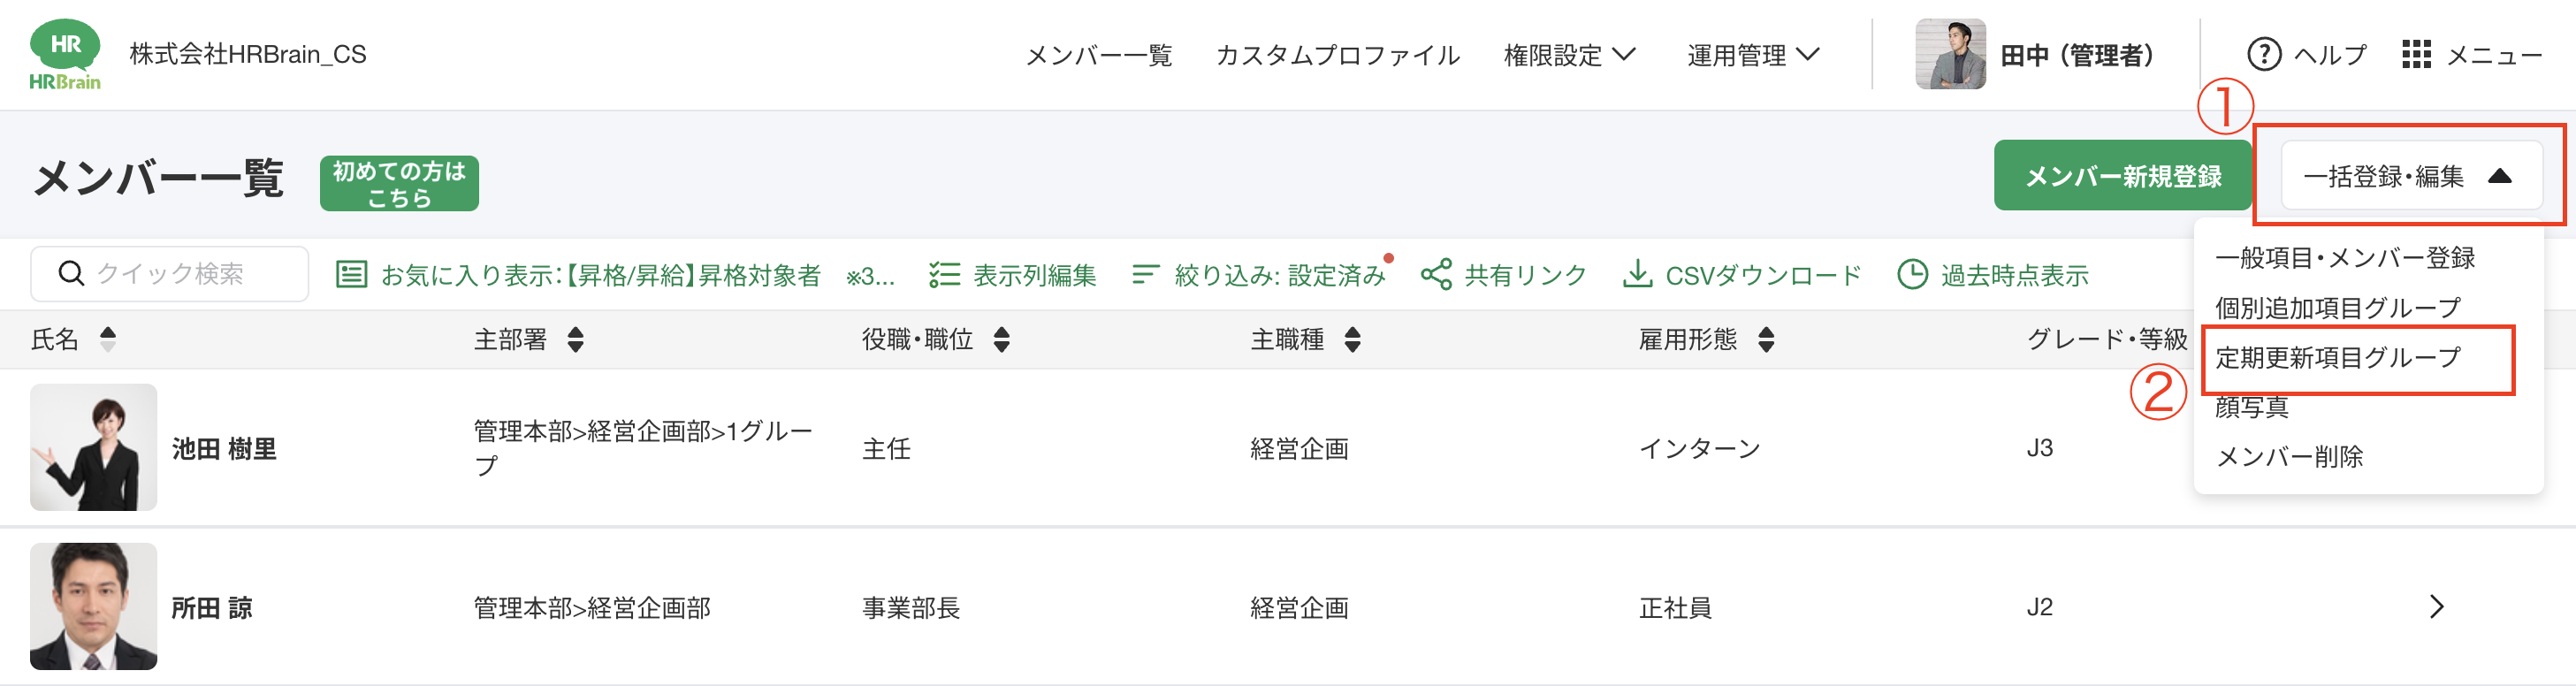This screenshot has width=2576, height=686.
Task: Click inside the クイック検索 search field
Action: click(180, 273)
